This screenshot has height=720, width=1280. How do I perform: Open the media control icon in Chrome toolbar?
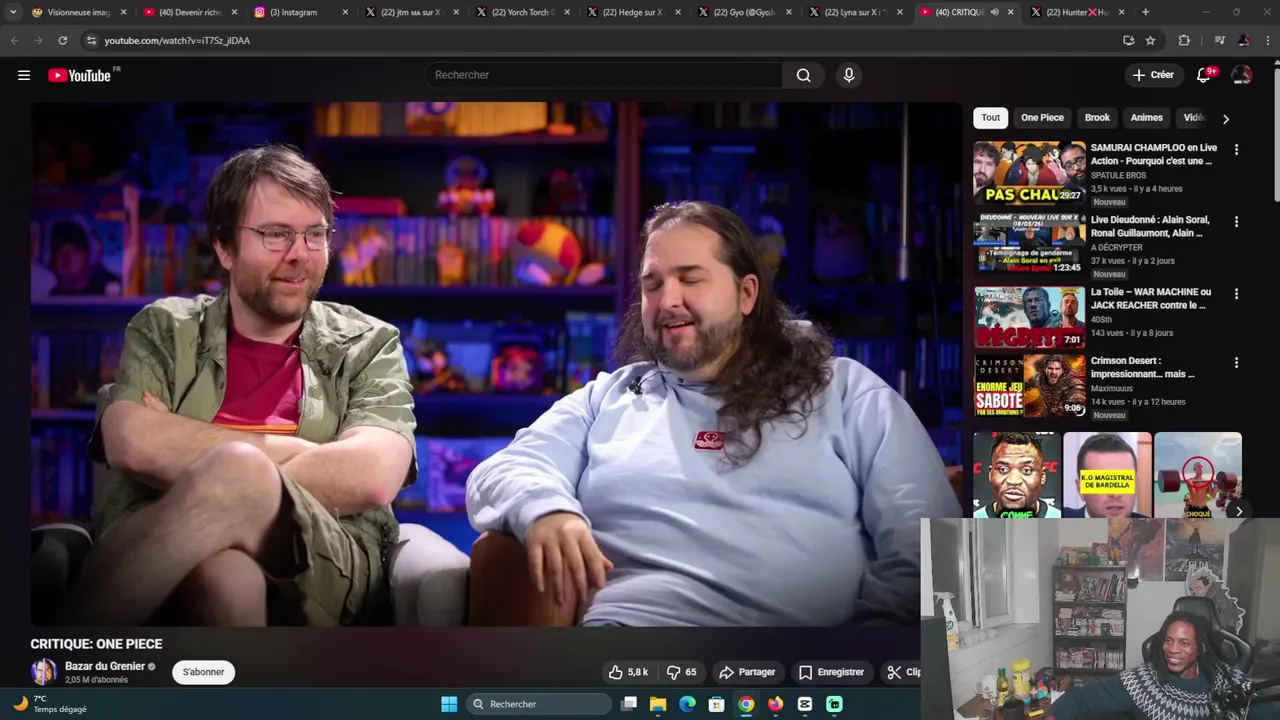tap(1219, 40)
